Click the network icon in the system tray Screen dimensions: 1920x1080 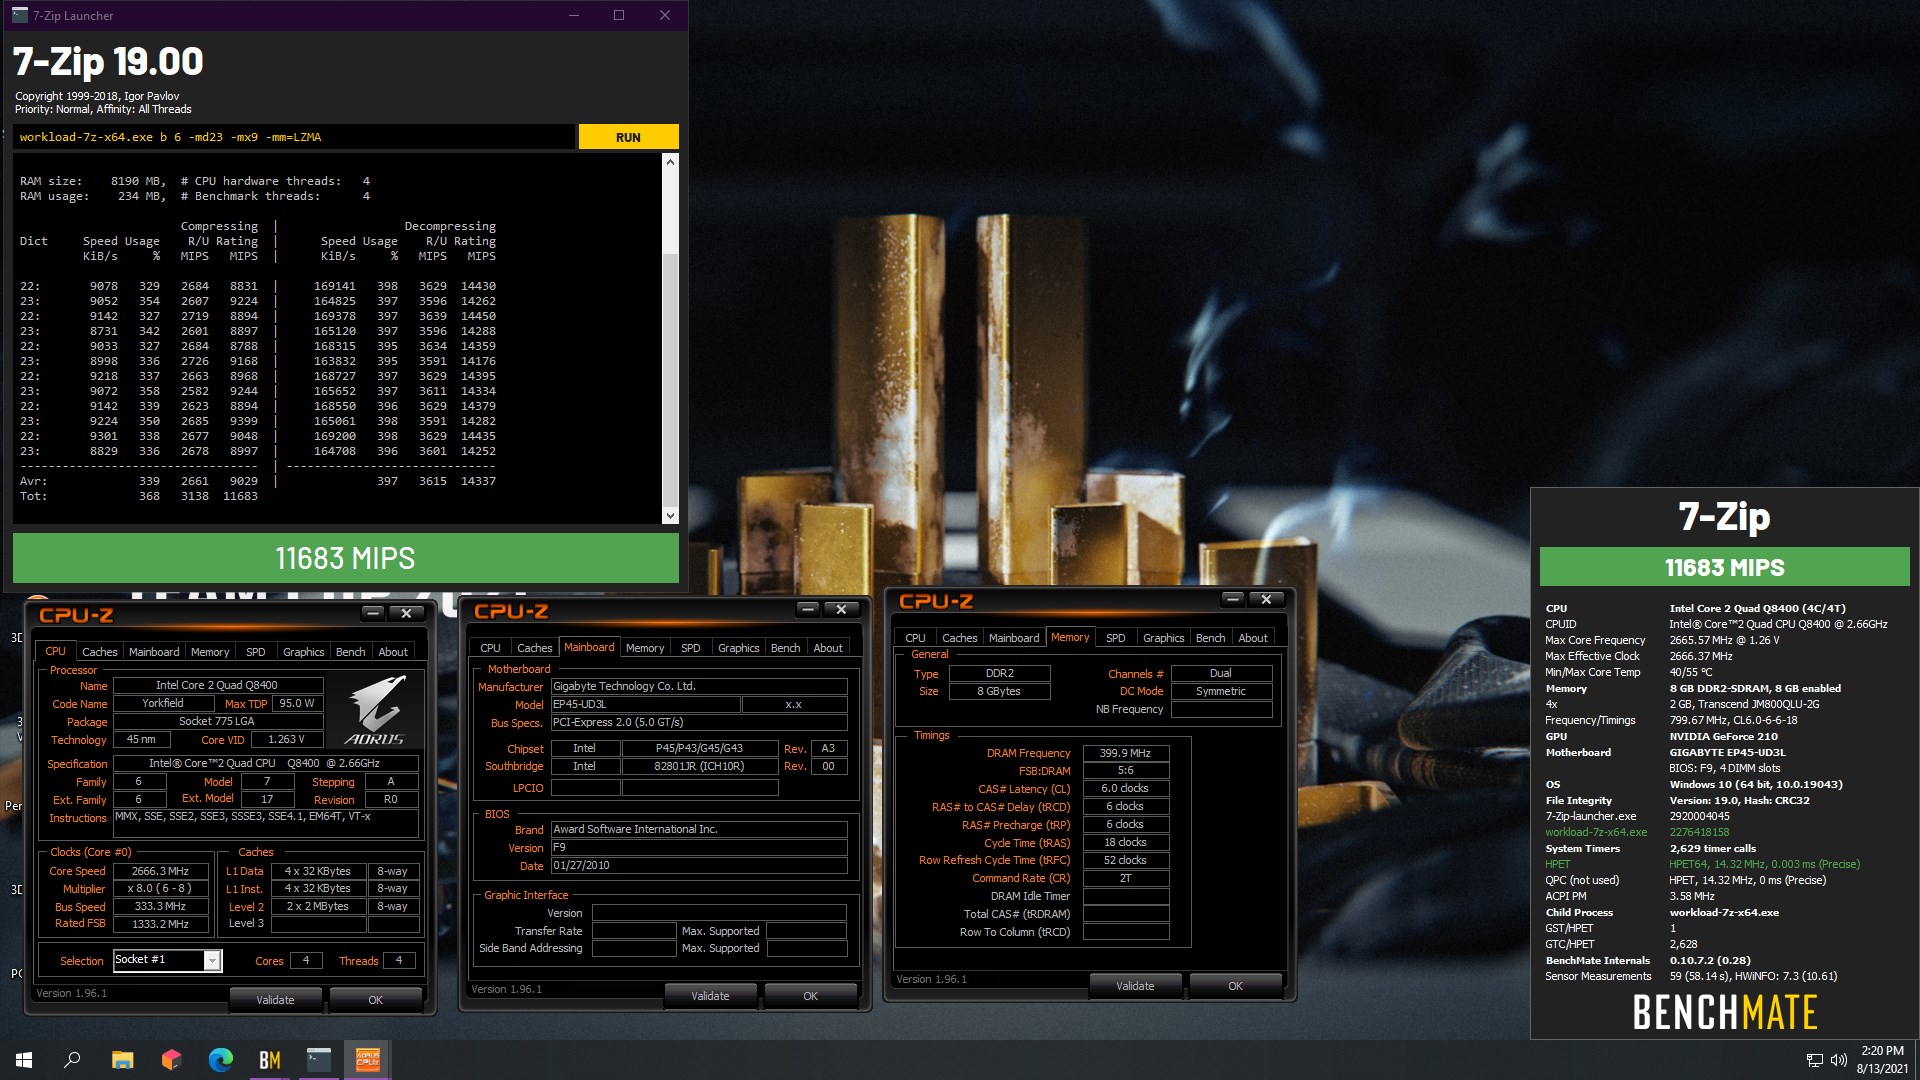pos(1814,1060)
